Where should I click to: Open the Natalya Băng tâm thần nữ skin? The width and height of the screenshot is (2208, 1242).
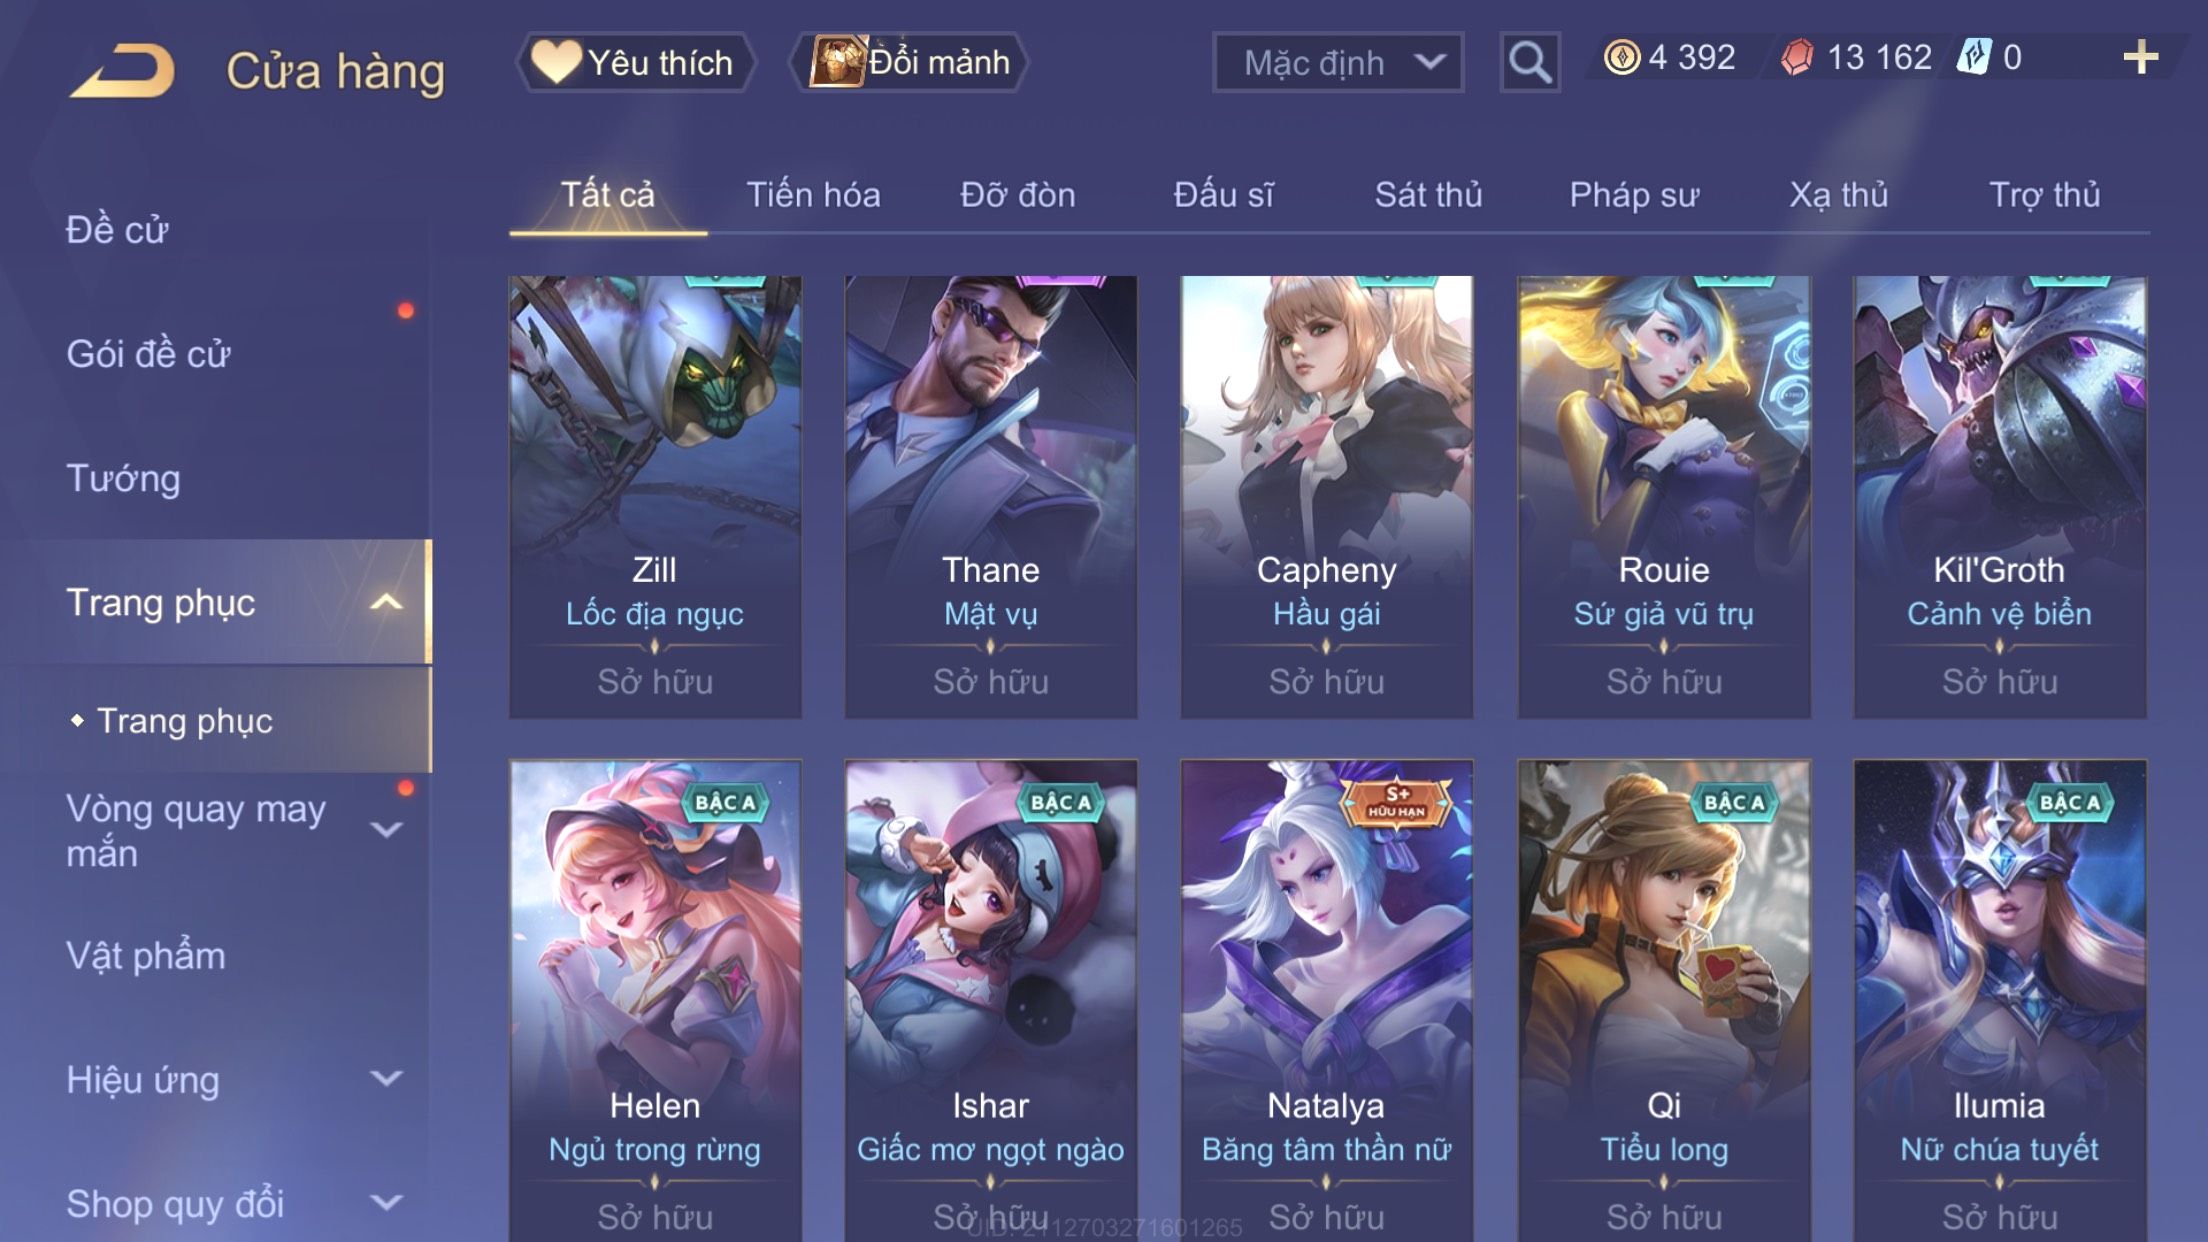click(x=1326, y=1000)
